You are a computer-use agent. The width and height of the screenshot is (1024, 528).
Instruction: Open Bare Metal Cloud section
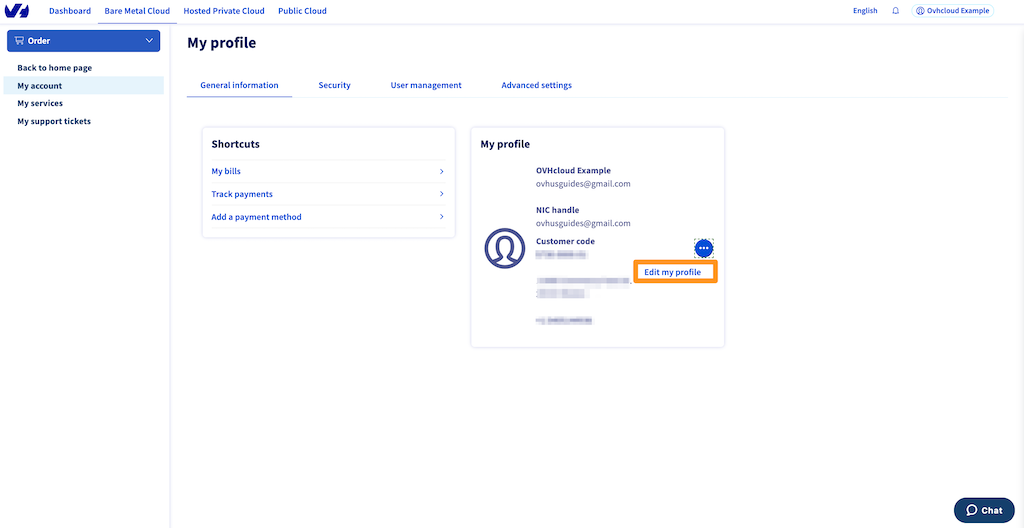click(x=137, y=11)
